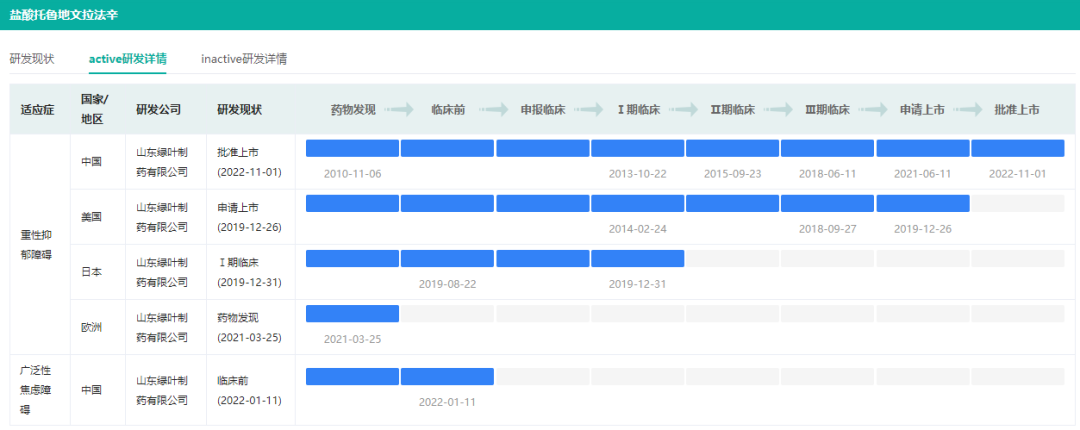Click arrow between Ⅱ期临床 and Ⅲ期临床

[x=779, y=110]
